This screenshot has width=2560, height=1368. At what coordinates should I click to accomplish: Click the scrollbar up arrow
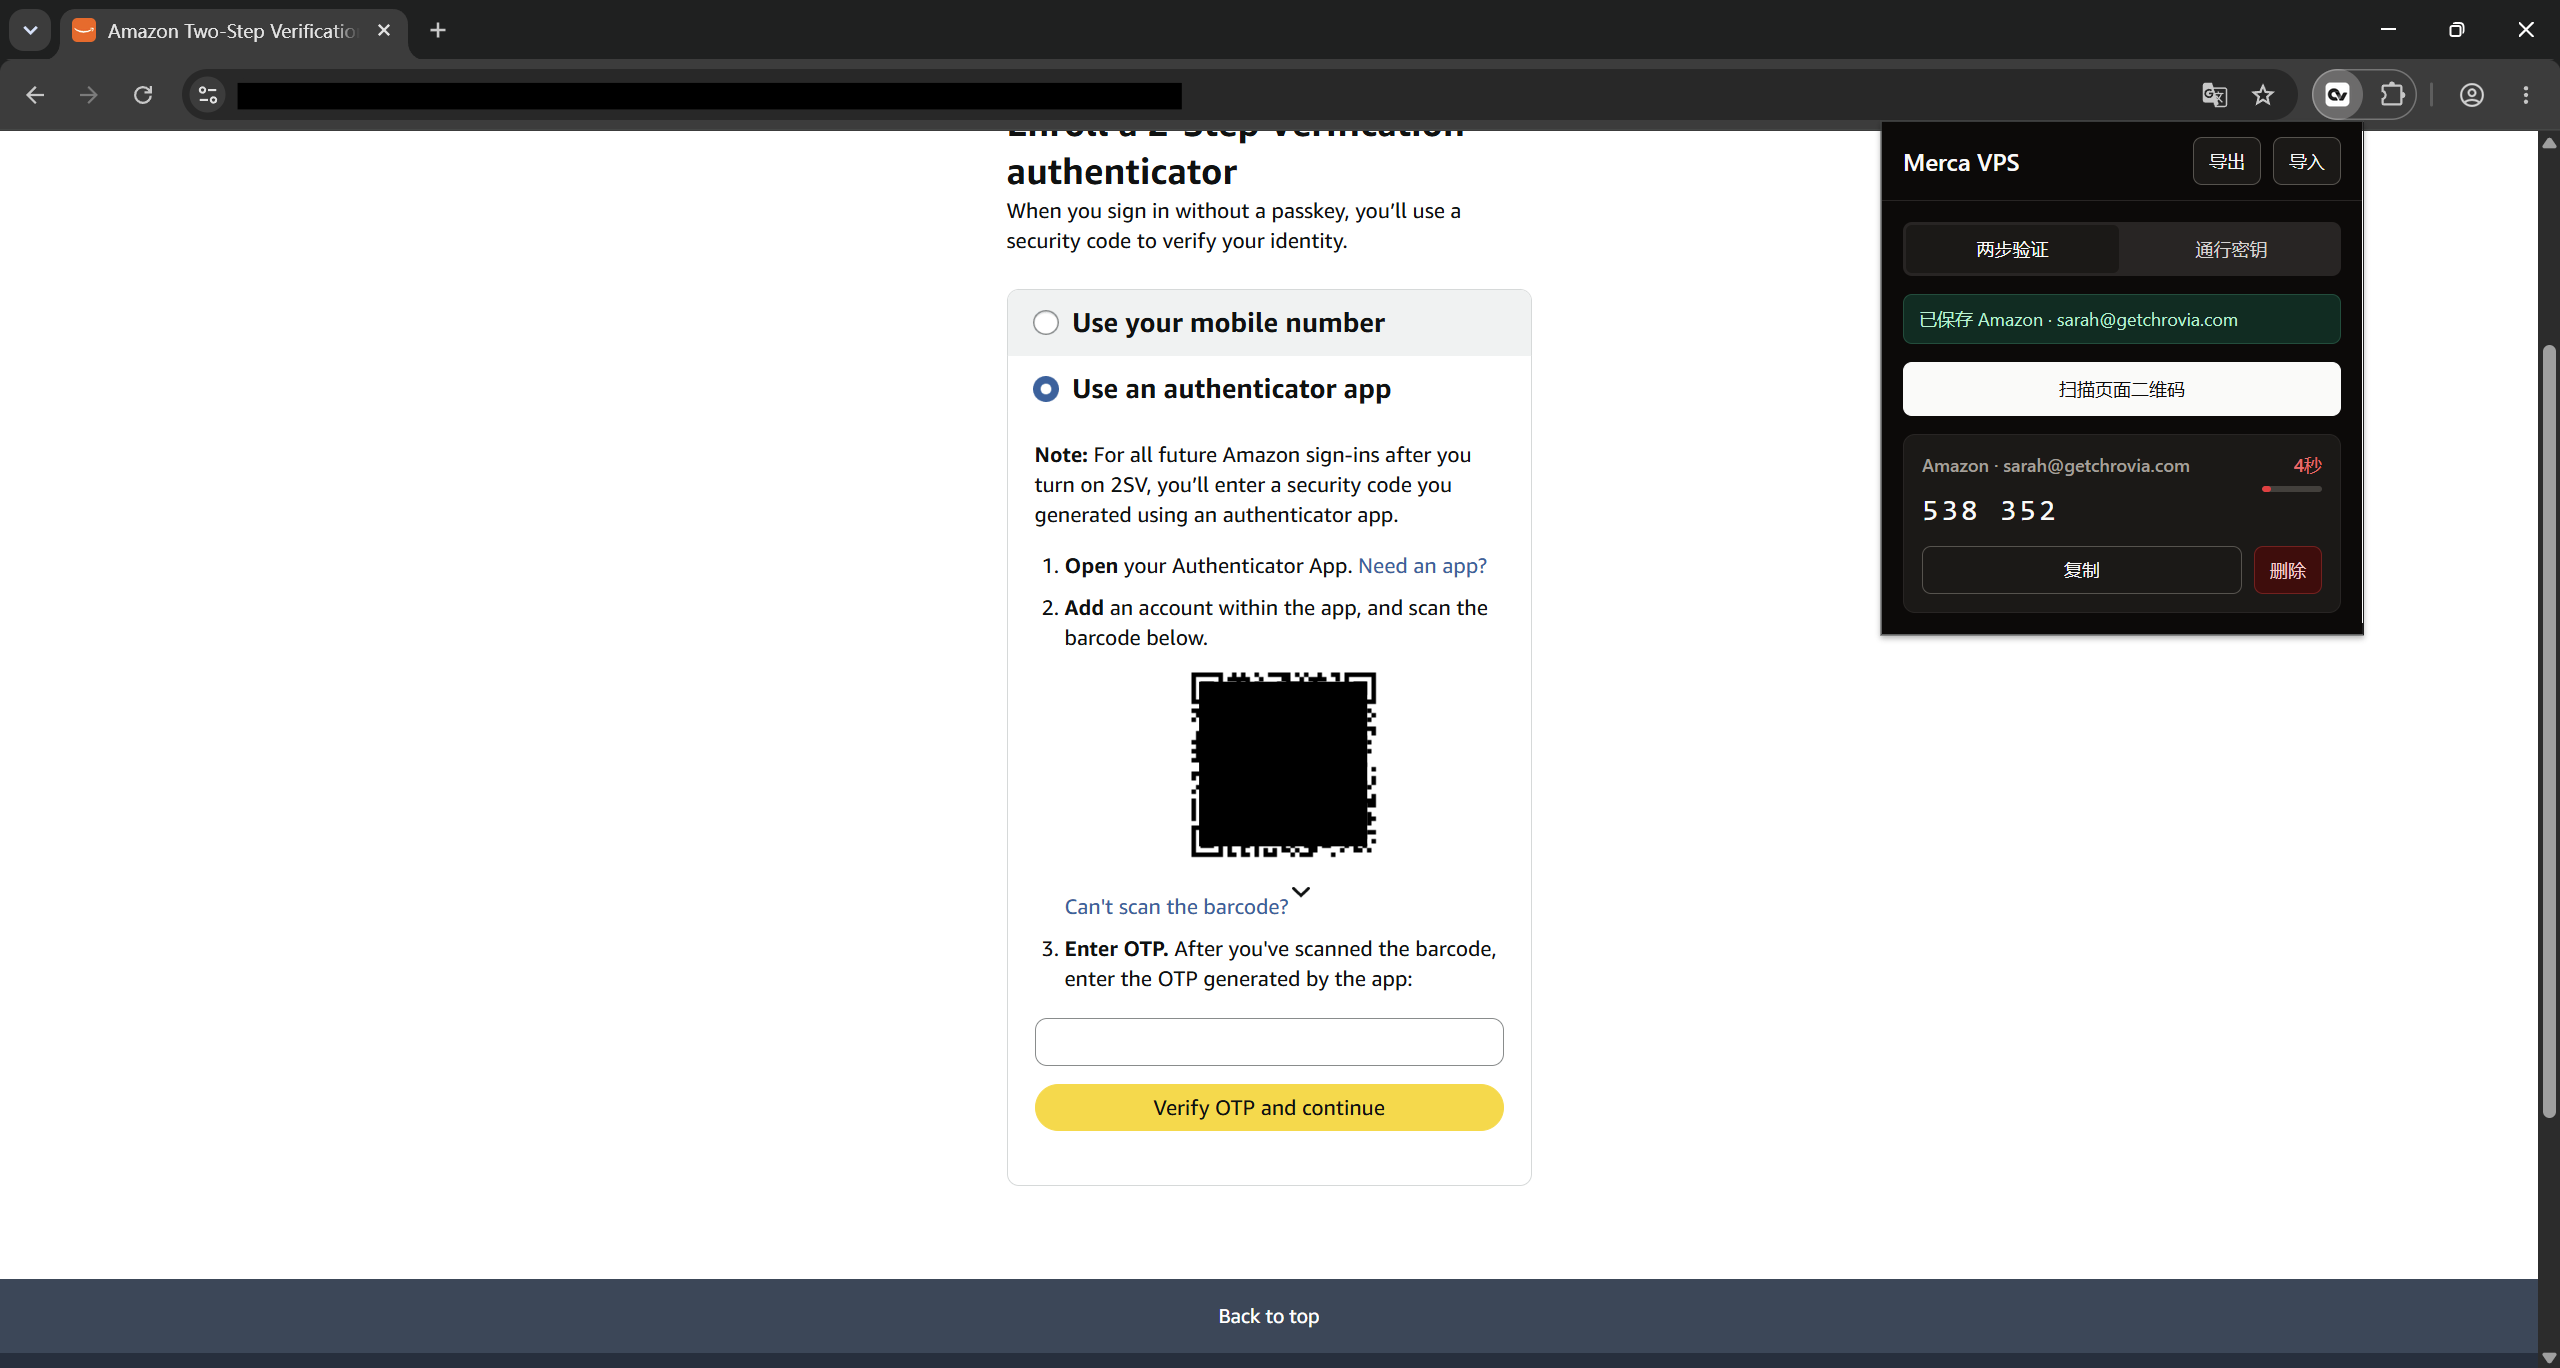(2549, 143)
